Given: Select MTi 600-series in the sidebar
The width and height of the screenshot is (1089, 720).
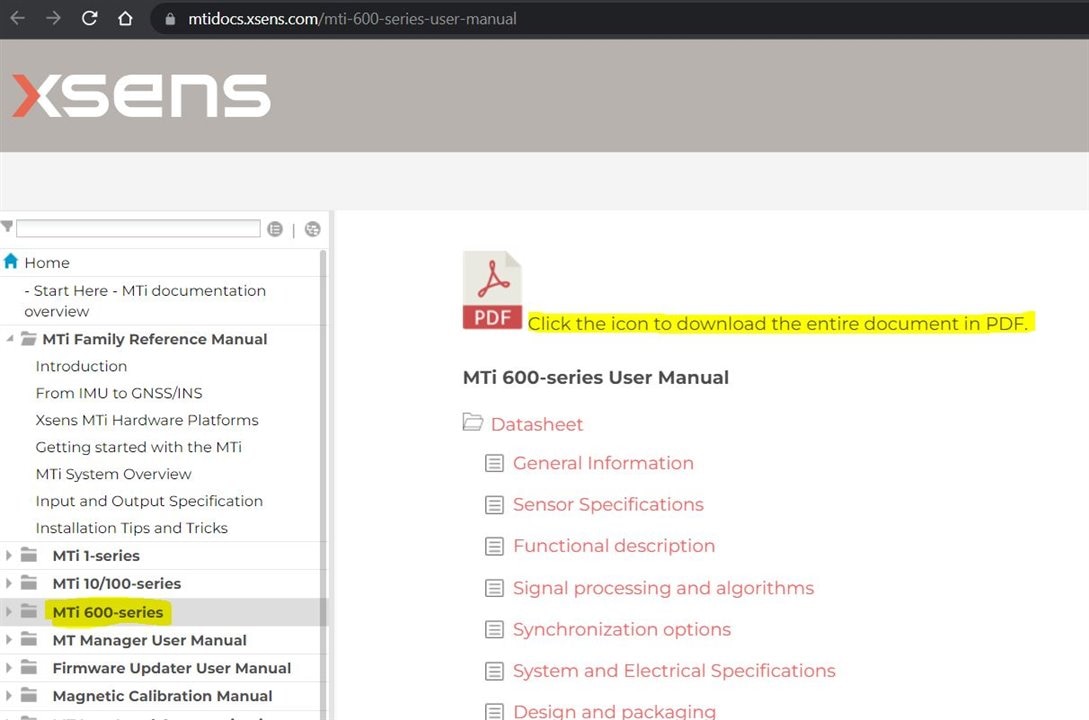Looking at the screenshot, I should (x=108, y=612).
